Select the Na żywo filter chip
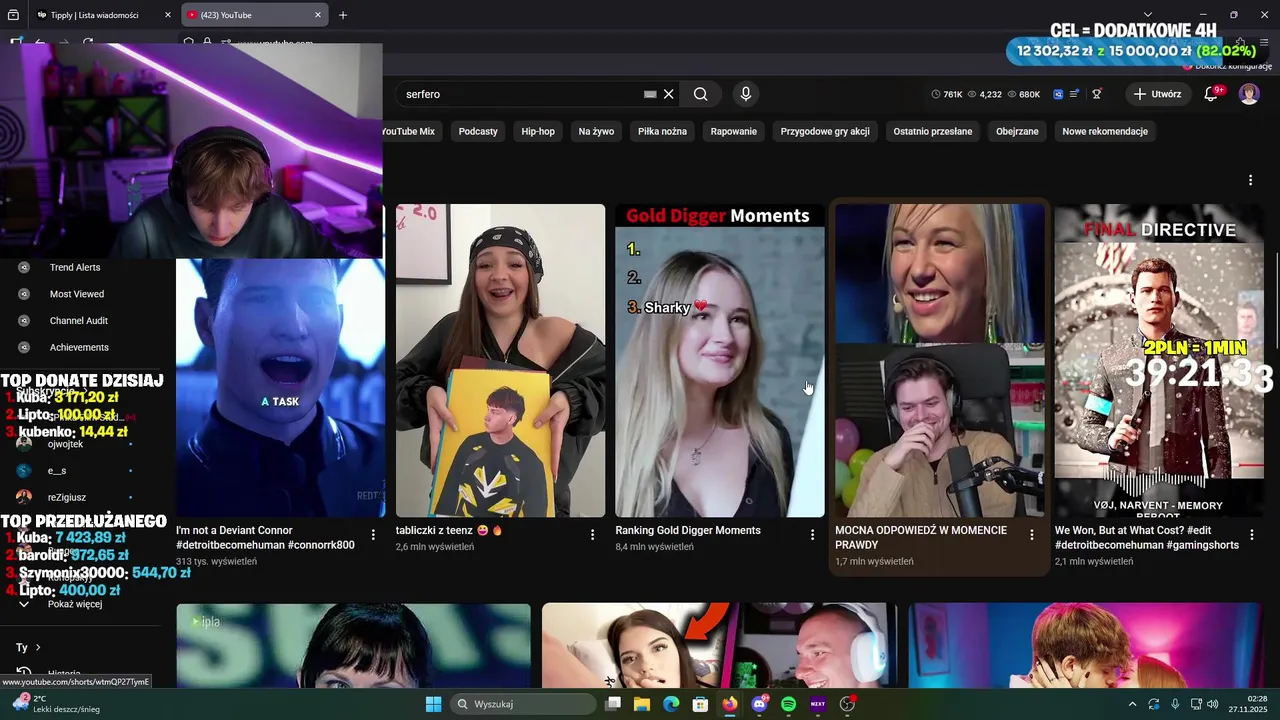This screenshot has width=1280, height=720. tap(596, 131)
